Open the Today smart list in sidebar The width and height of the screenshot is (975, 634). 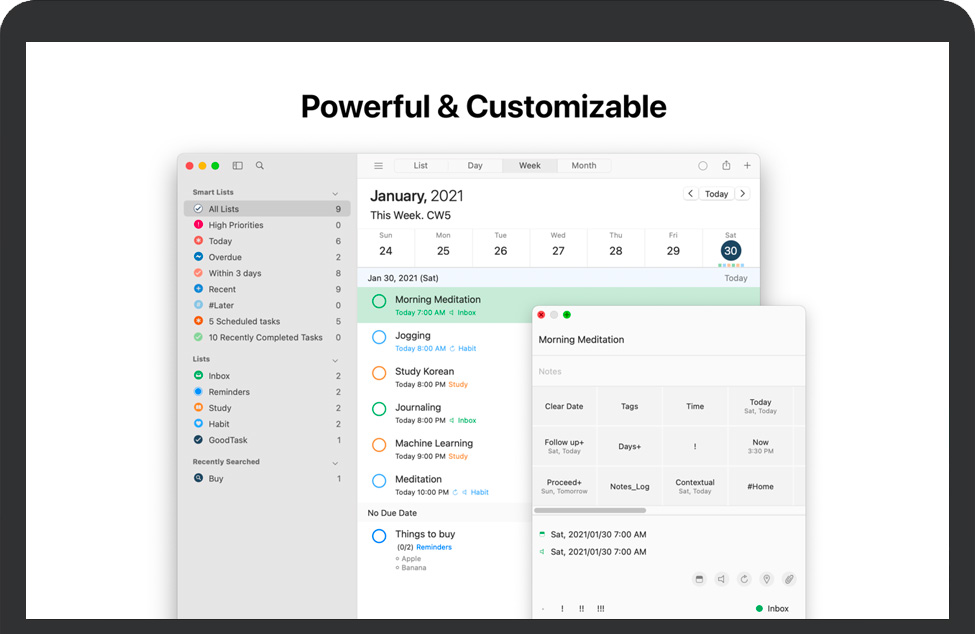[267, 241]
